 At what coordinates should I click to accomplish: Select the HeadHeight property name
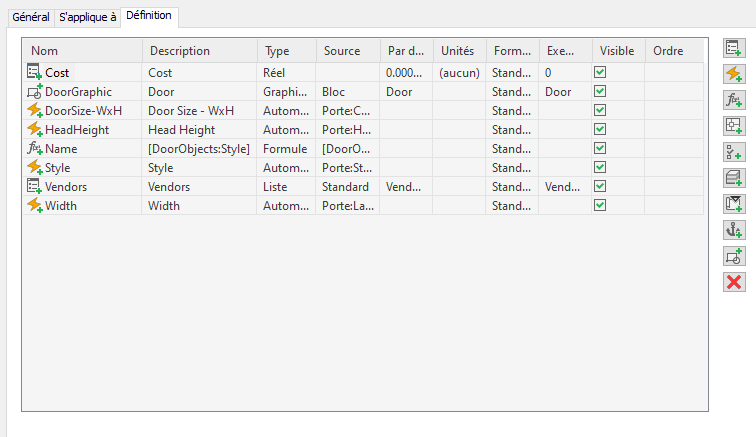(76, 129)
